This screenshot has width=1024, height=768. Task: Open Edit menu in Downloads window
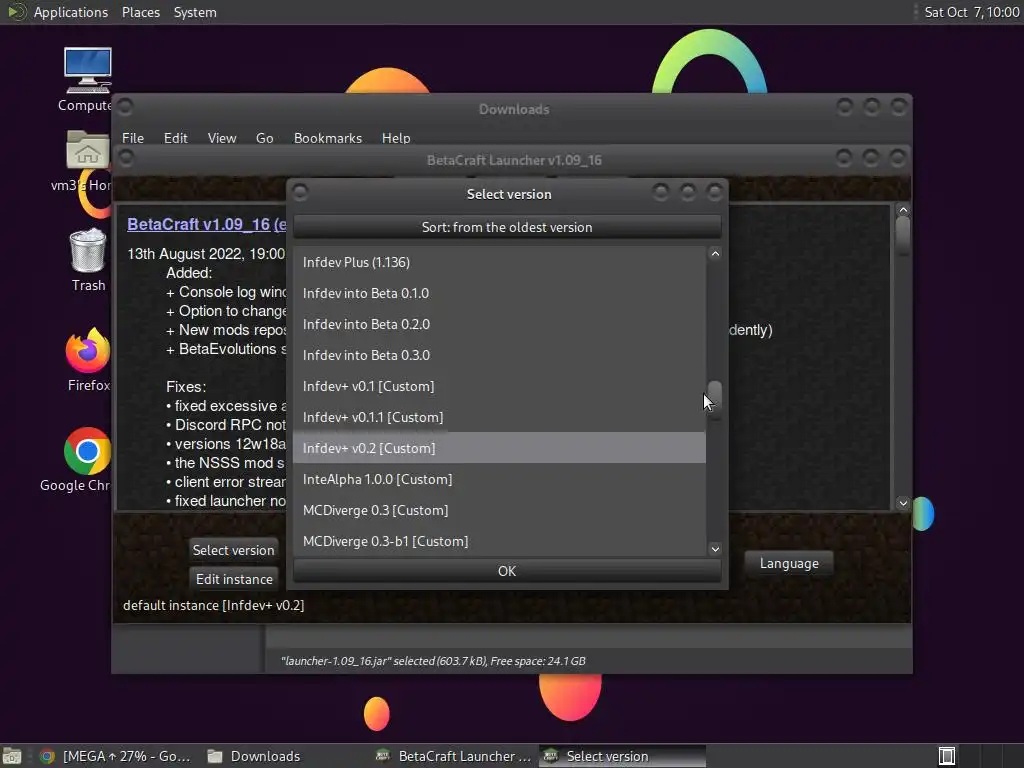[175, 138]
